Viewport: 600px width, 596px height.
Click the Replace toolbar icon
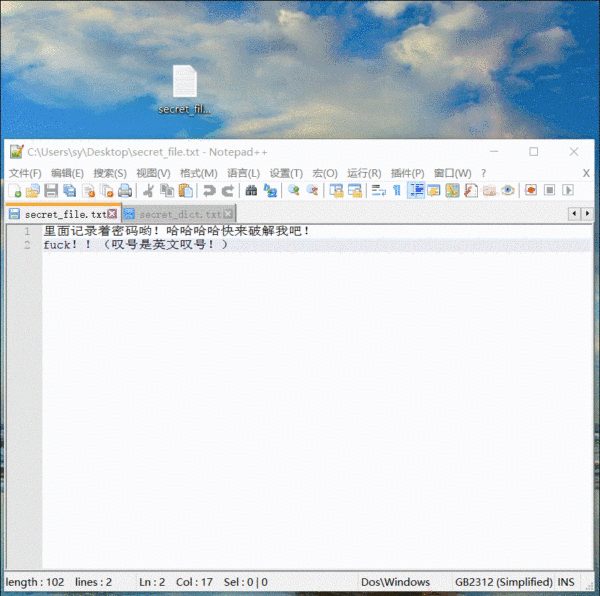tap(271, 190)
